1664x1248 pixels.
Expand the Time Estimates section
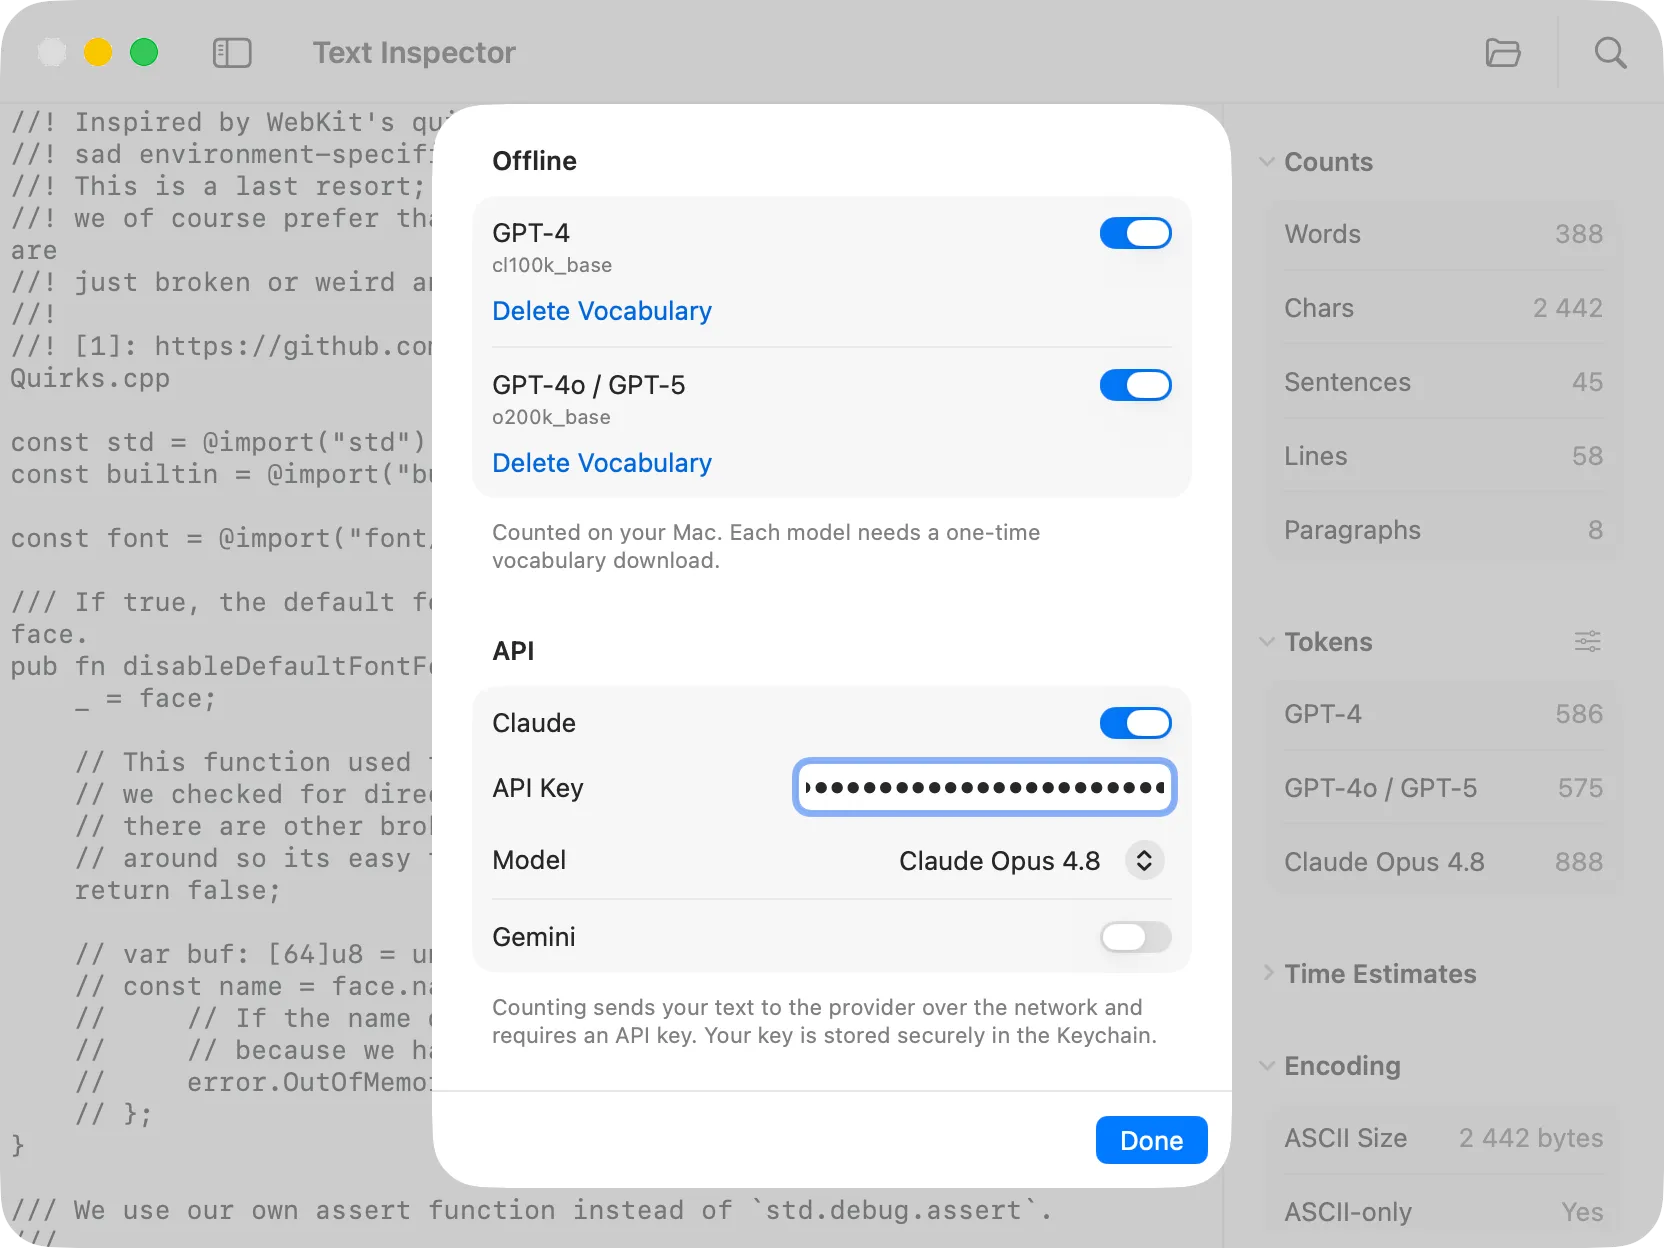coord(1267,974)
